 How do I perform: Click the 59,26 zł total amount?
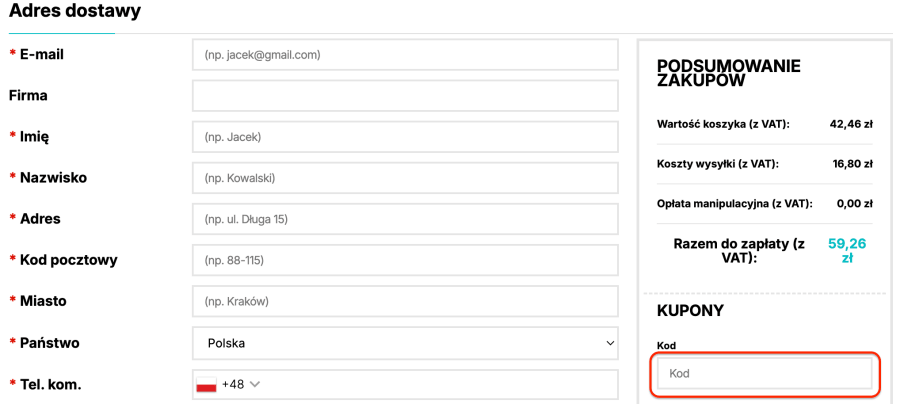(846, 250)
